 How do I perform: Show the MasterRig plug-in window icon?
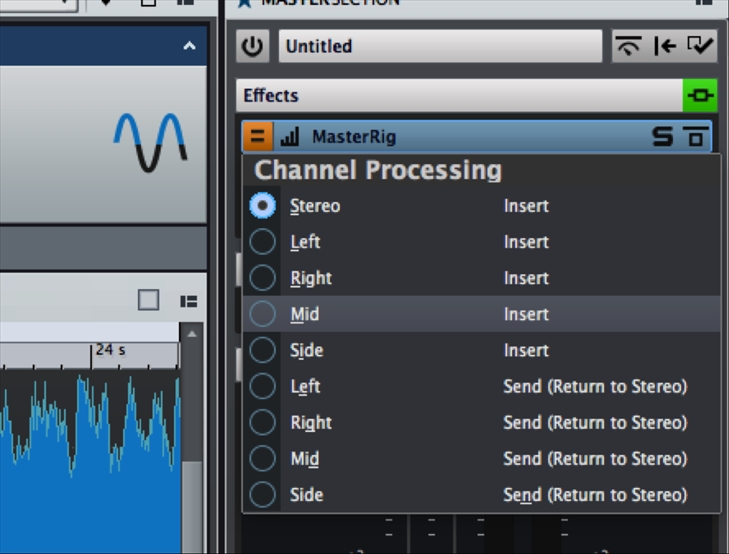pos(695,137)
